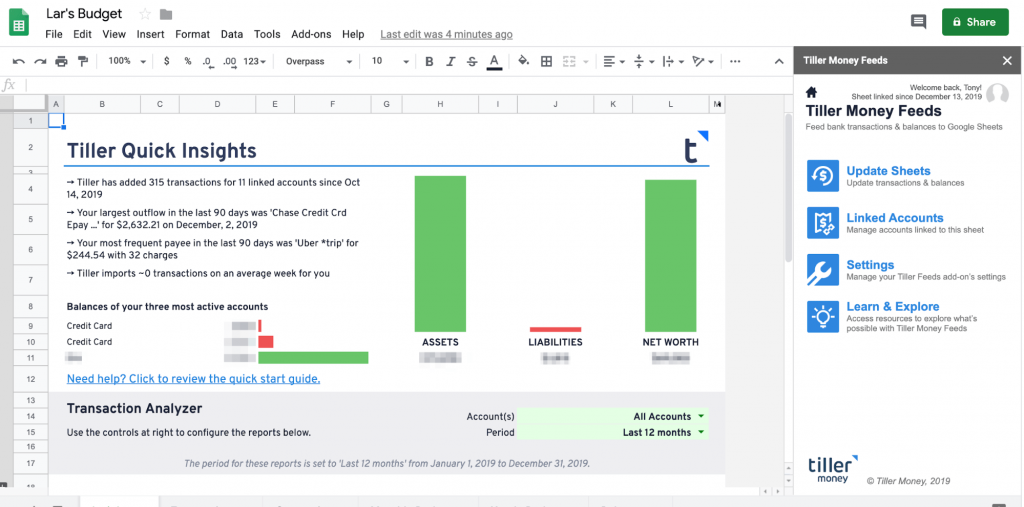Viewport: 1024px width, 507px height.
Task: Click the move to folder icon
Action: (x=166, y=14)
